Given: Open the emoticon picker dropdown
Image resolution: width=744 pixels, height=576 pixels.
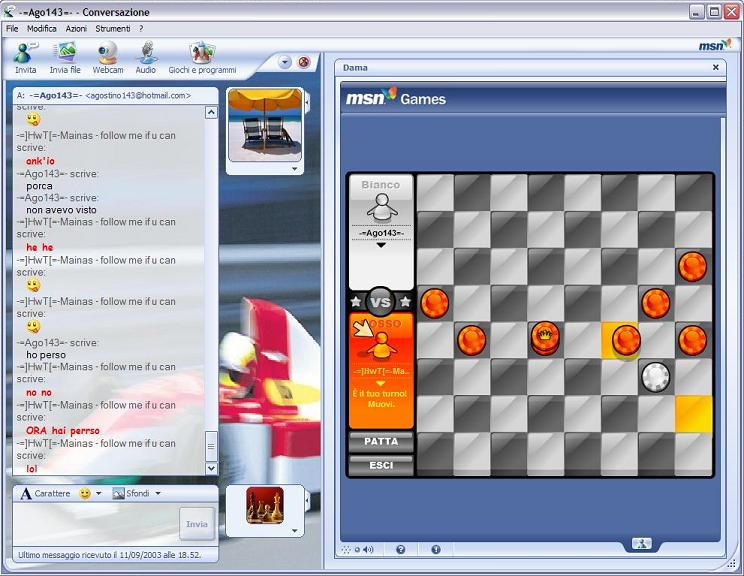Looking at the screenshot, I should 90,494.
